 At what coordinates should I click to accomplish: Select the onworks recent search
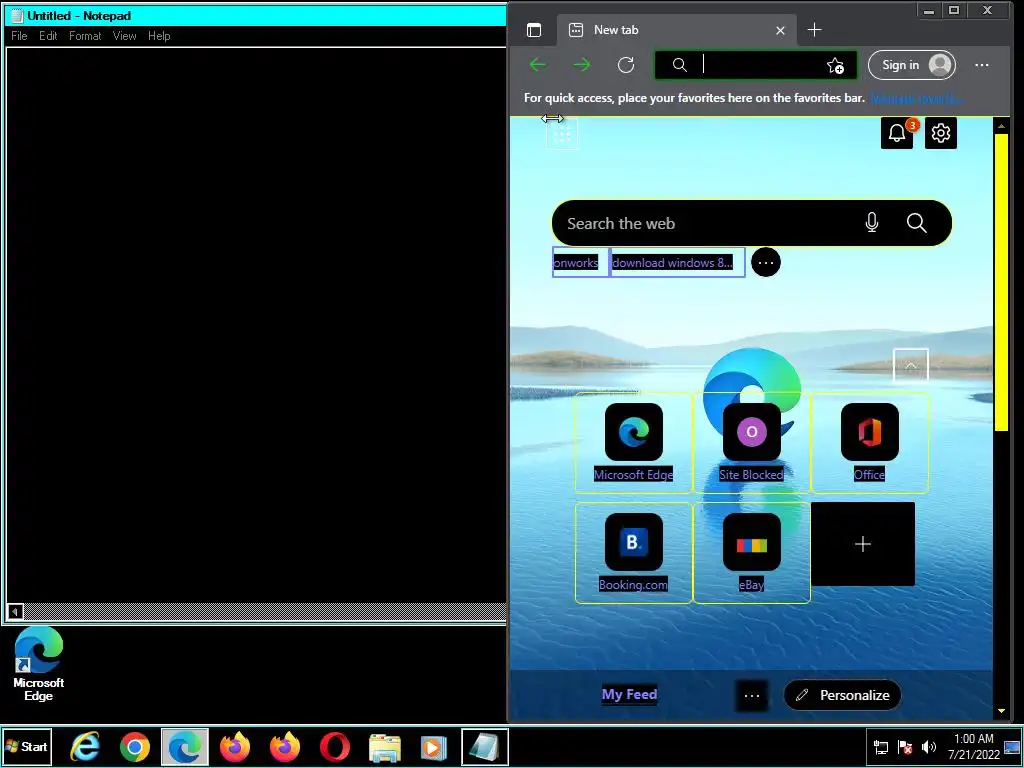click(x=580, y=263)
